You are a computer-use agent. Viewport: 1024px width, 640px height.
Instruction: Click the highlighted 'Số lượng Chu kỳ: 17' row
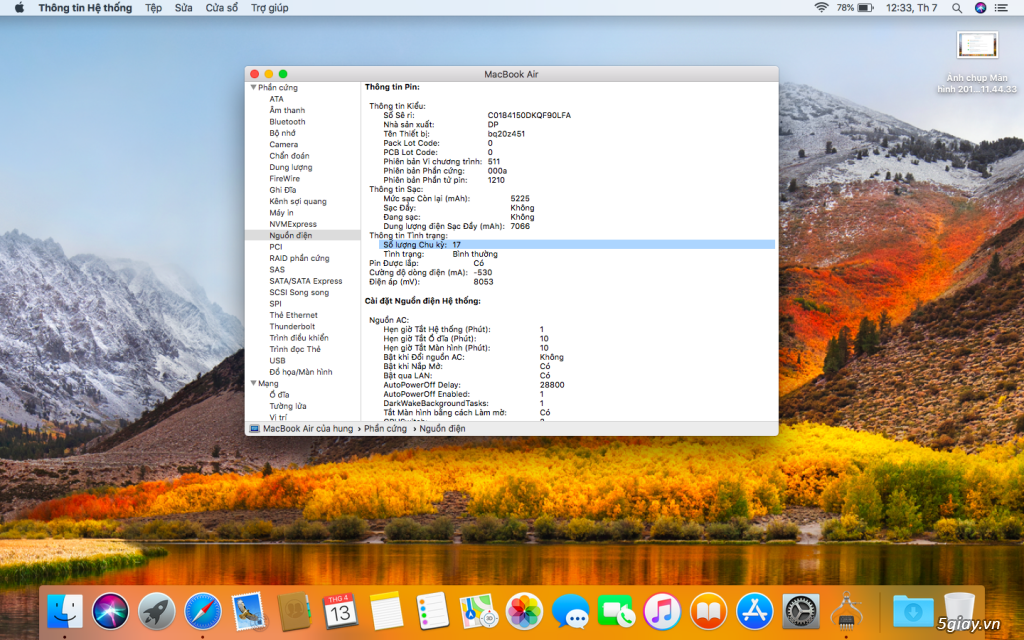(577, 245)
